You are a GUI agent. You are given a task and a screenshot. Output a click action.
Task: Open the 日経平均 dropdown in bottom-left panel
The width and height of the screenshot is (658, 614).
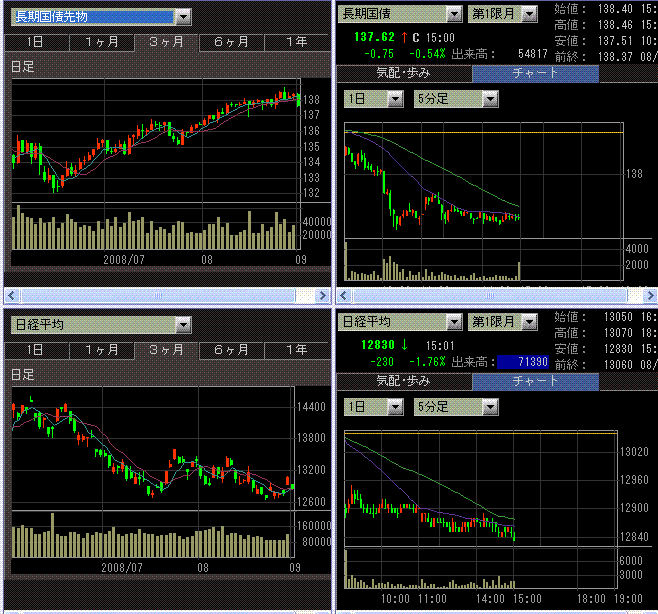pos(181,324)
